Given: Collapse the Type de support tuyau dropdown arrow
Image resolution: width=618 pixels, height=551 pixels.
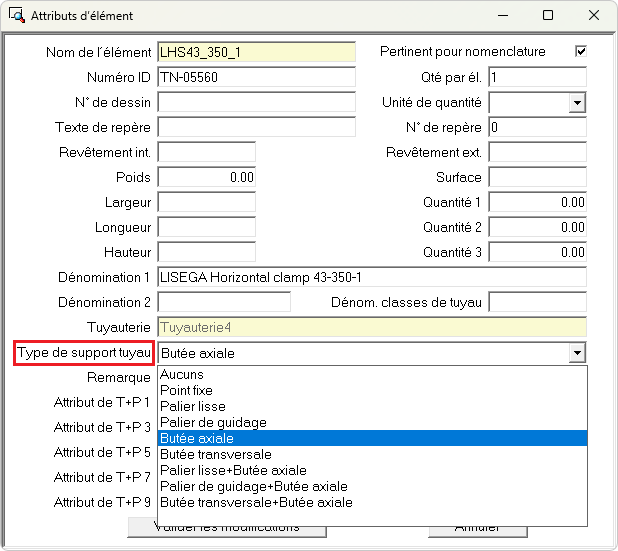Looking at the screenshot, I should click(x=576, y=353).
